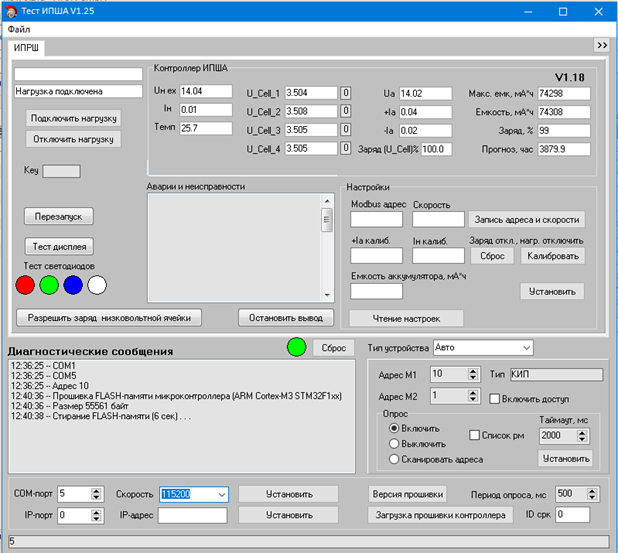Select the Выключить polling radio option

(x=395, y=443)
